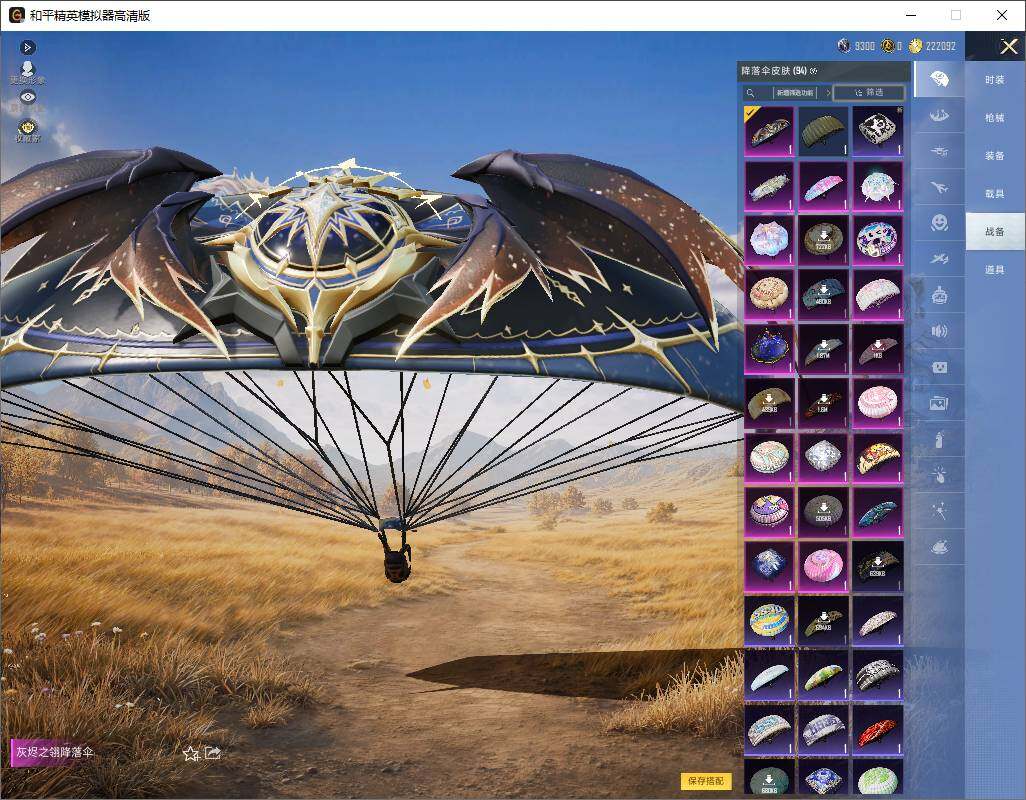Open the change character (更换形象) icon
The width and height of the screenshot is (1026, 800).
tap(27, 73)
